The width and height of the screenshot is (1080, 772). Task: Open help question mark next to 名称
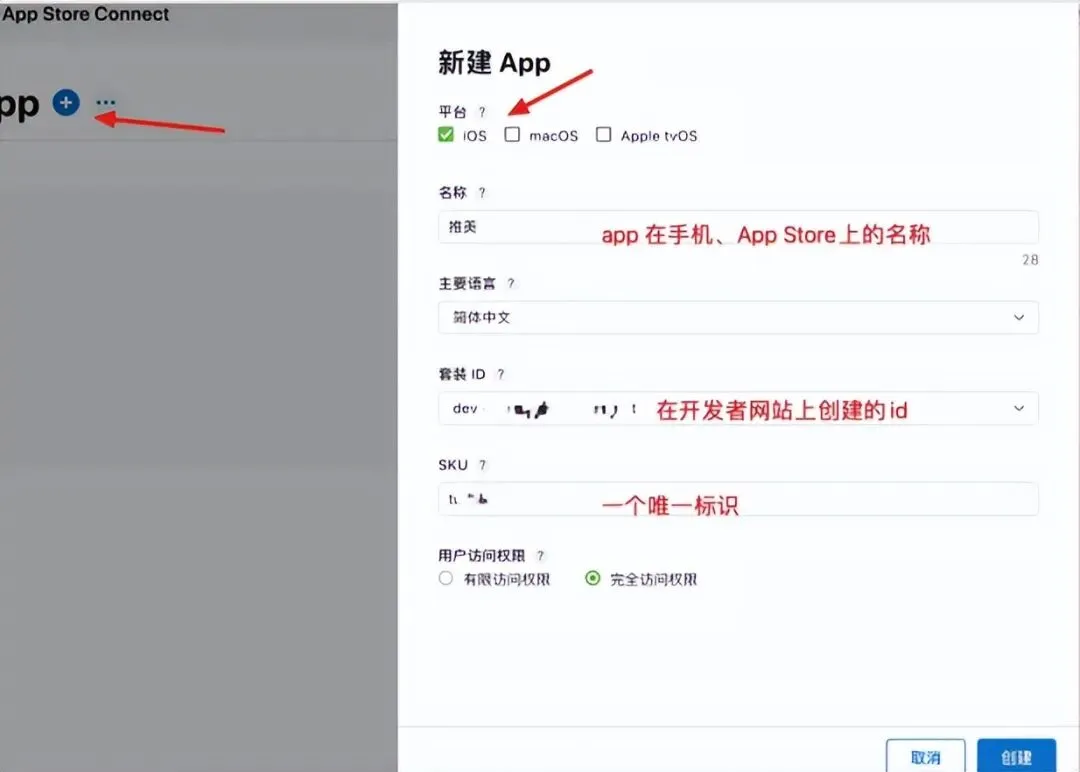(482, 193)
